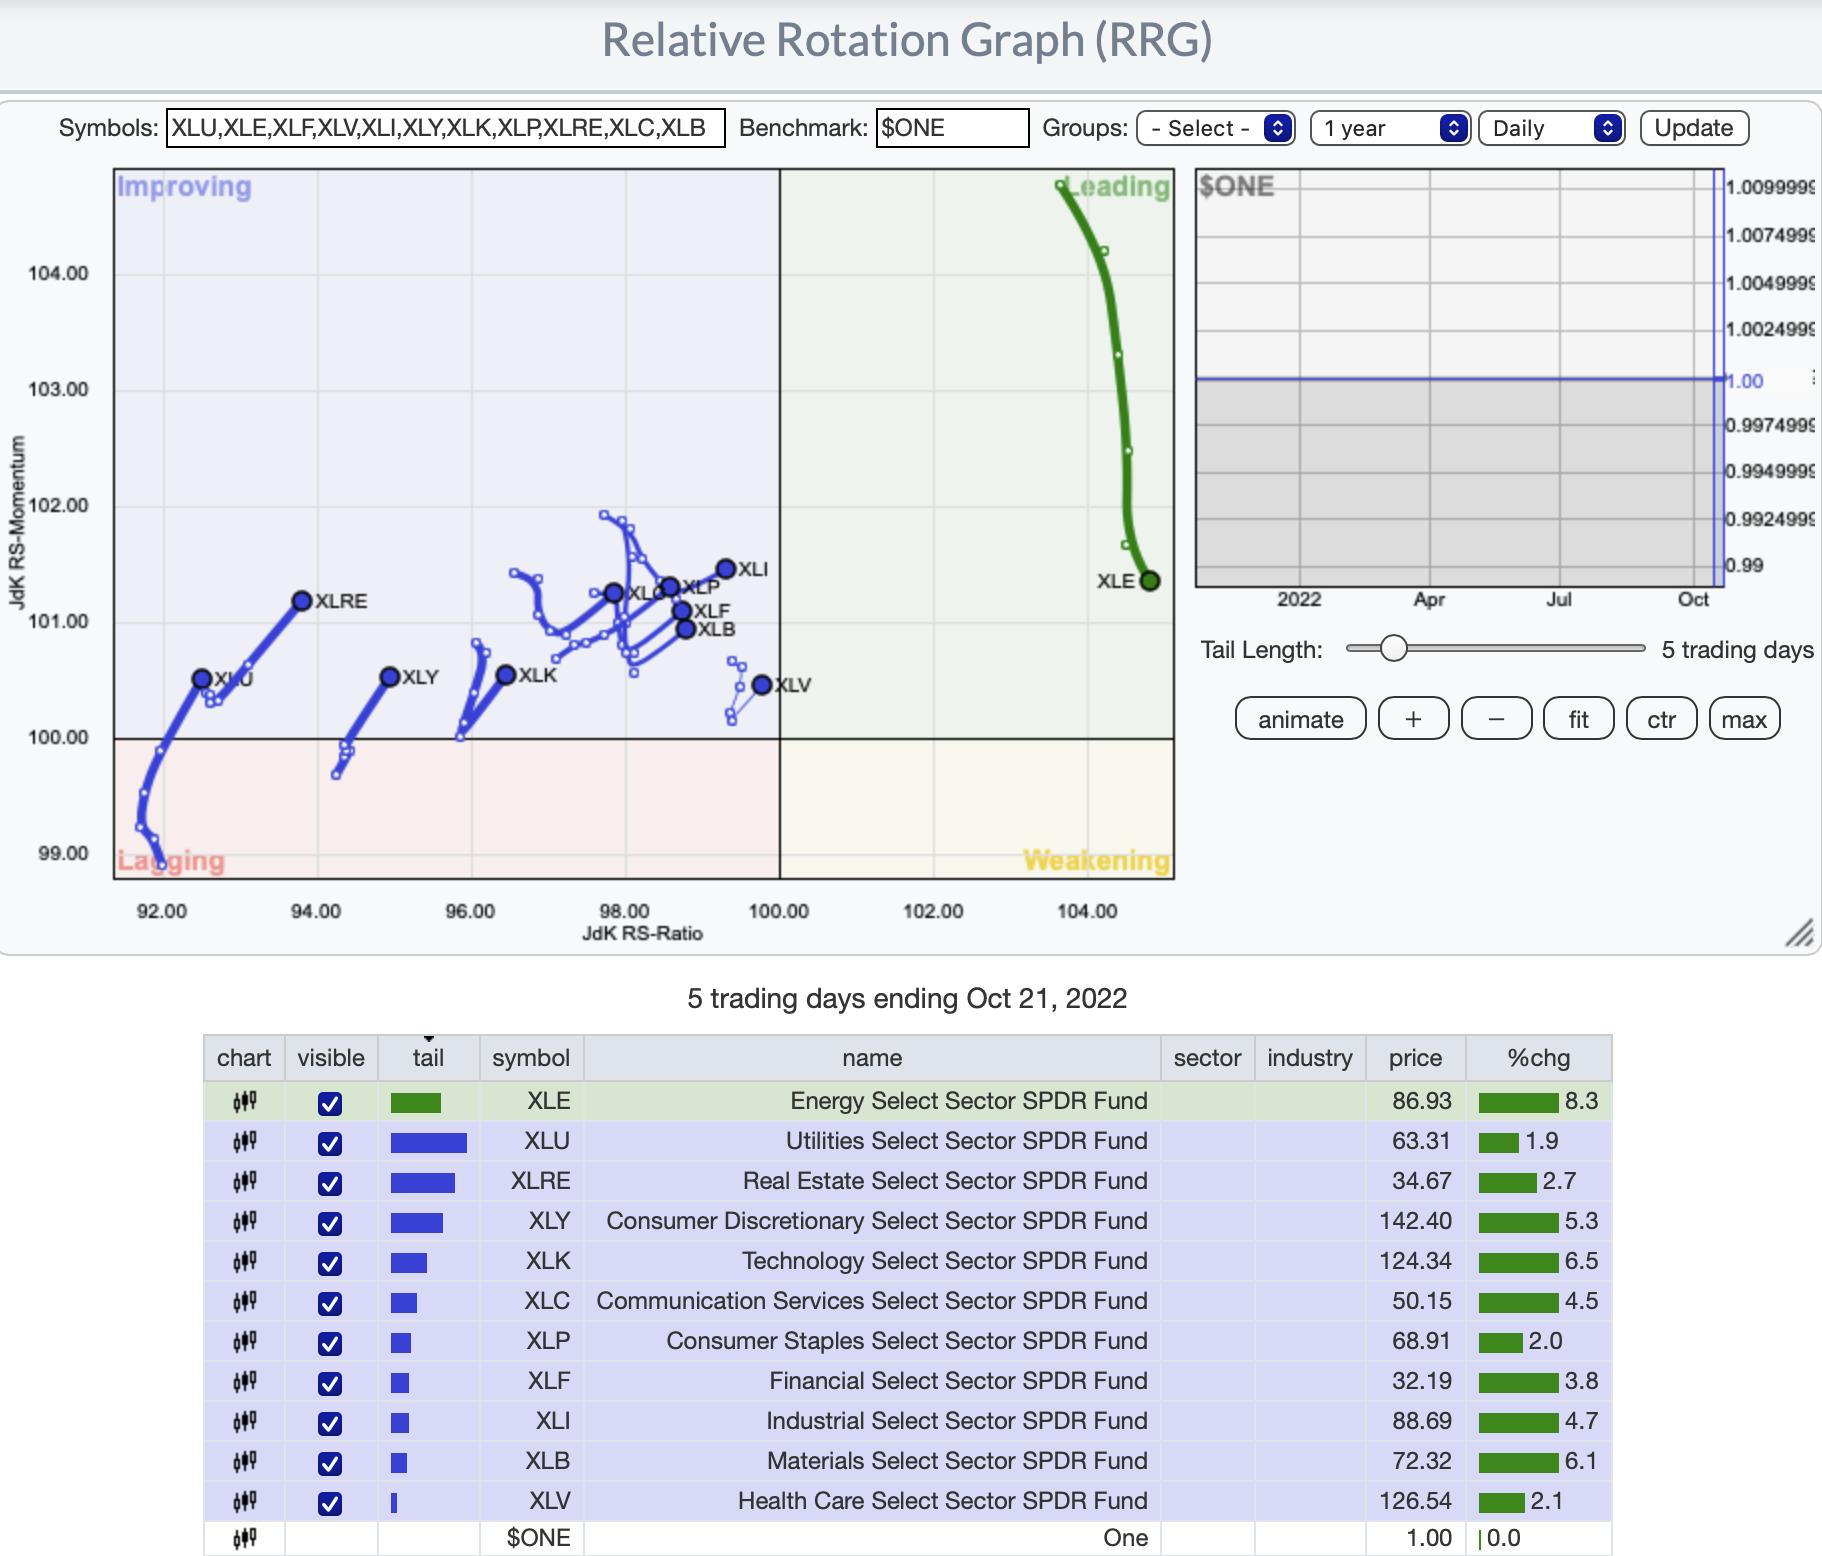Viewport: 1822px width, 1556px height.
Task: Click the chart icon for XLK
Action: 244,1262
